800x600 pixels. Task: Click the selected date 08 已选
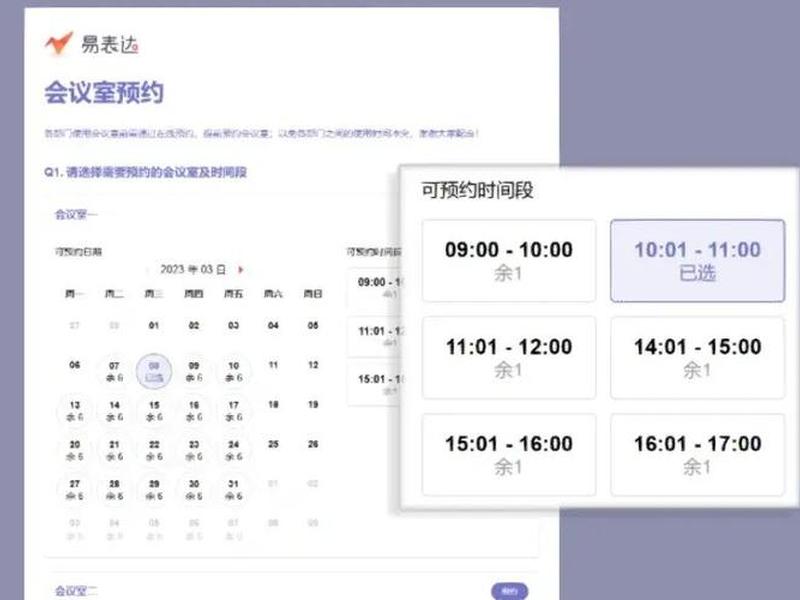tap(154, 371)
